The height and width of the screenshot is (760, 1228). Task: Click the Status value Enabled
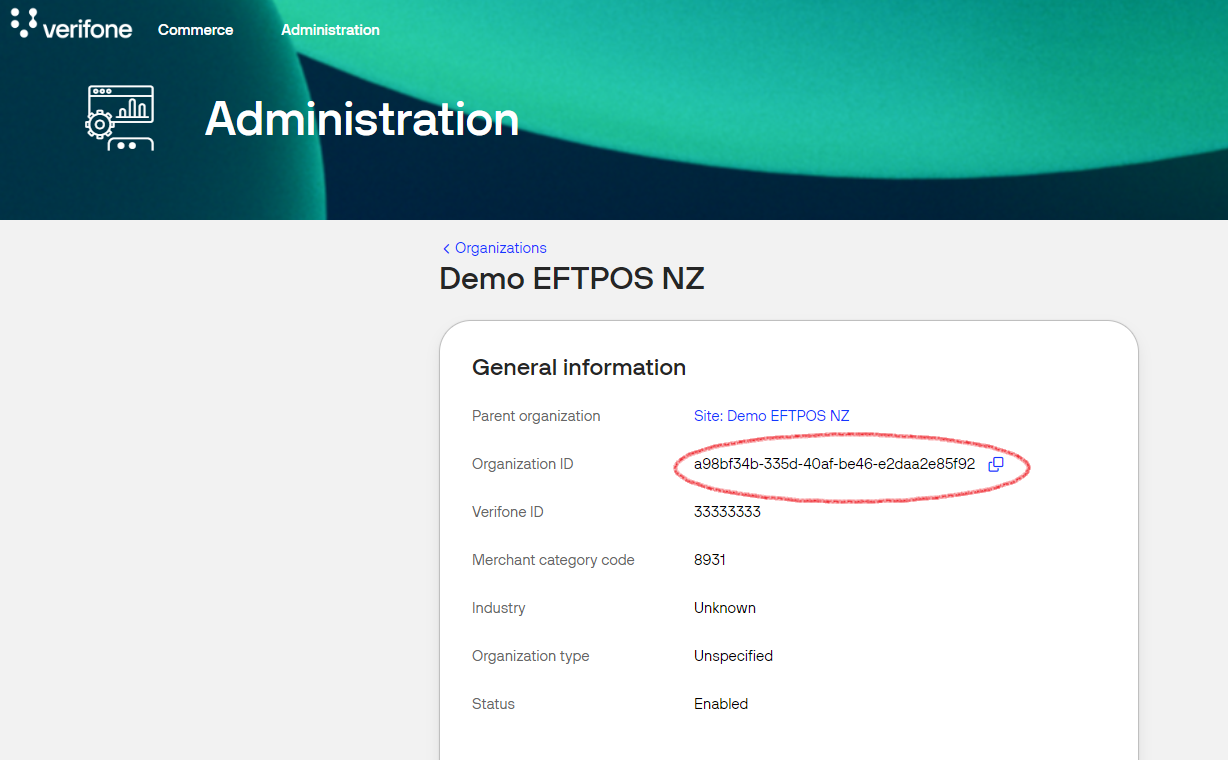721,704
